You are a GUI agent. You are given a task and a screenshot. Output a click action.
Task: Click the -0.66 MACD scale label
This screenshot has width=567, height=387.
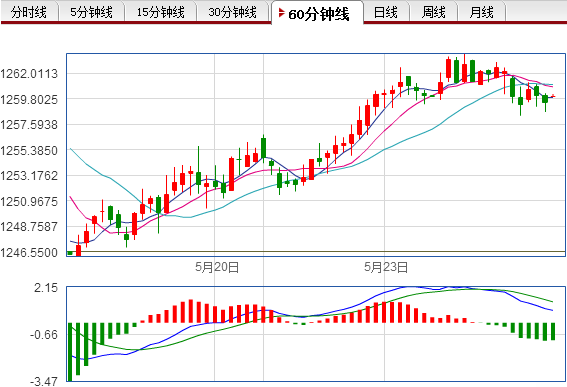(44, 335)
